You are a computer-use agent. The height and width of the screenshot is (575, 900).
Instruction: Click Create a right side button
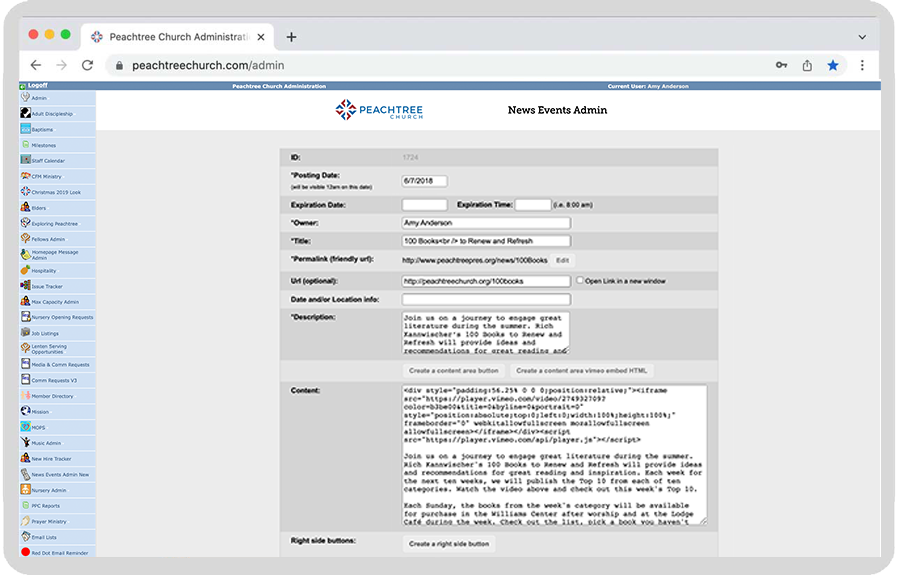[449, 544]
